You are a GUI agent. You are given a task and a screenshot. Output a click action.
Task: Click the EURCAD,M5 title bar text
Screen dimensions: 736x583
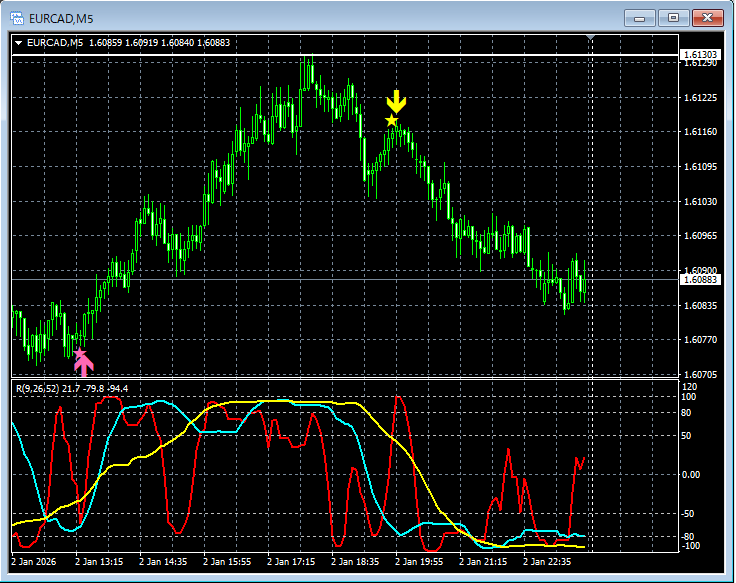coord(61,19)
